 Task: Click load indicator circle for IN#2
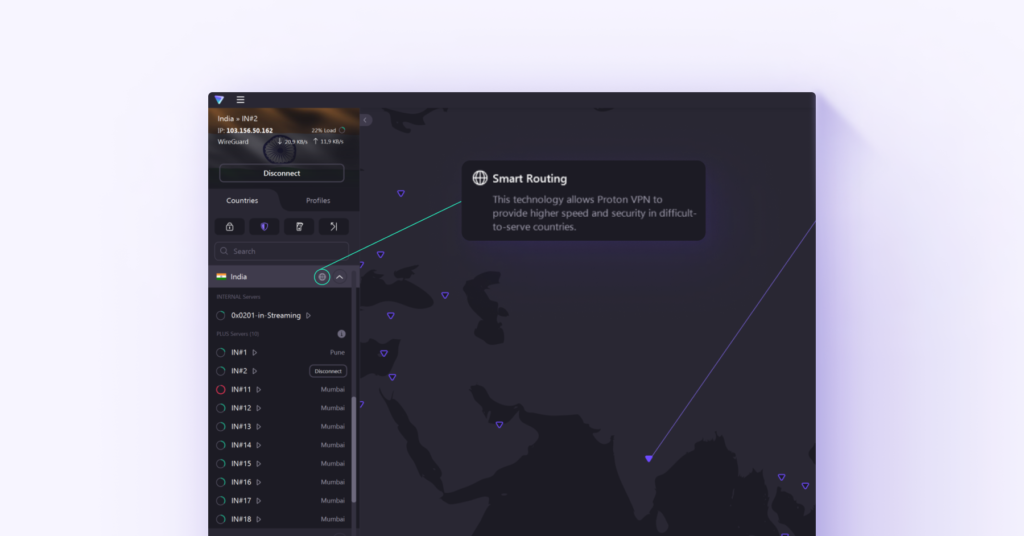click(x=221, y=371)
